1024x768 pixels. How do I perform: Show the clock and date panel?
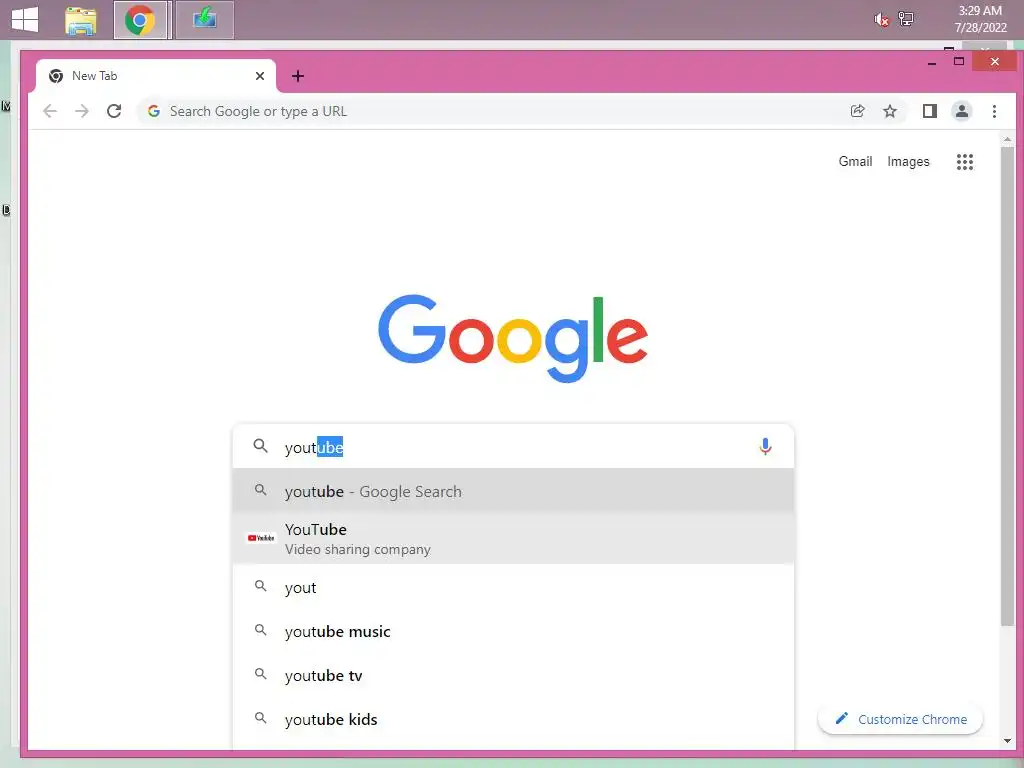(980, 19)
